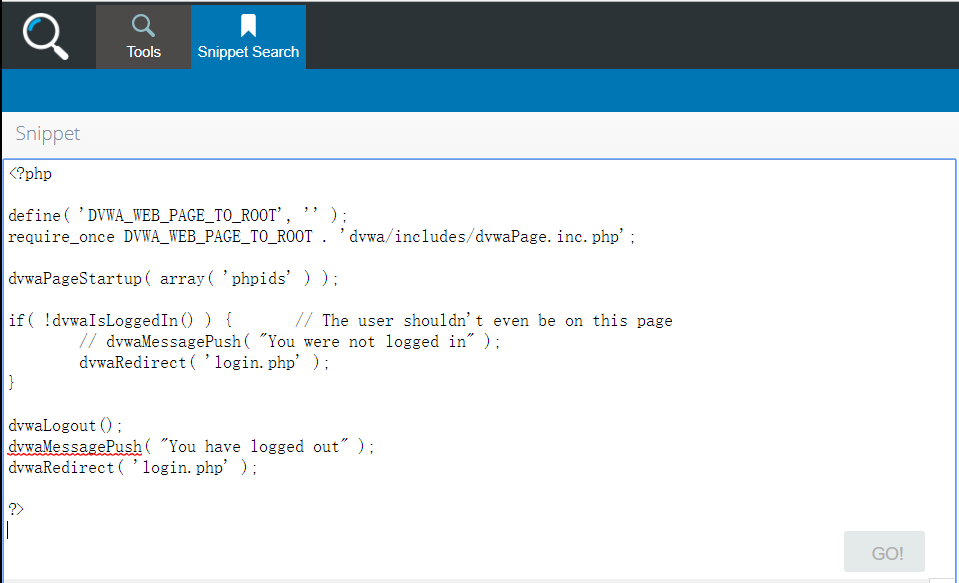The image size is (959, 583).
Task: Click the large magnifier logo icon
Action: (x=45, y=37)
